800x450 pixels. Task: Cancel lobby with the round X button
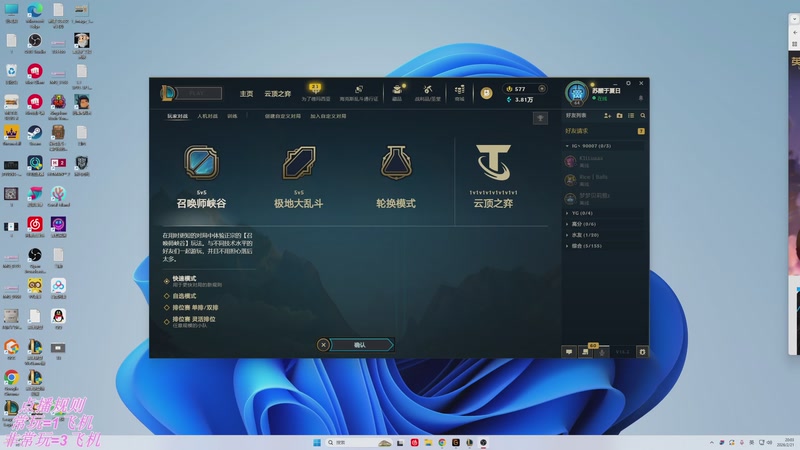323,345
